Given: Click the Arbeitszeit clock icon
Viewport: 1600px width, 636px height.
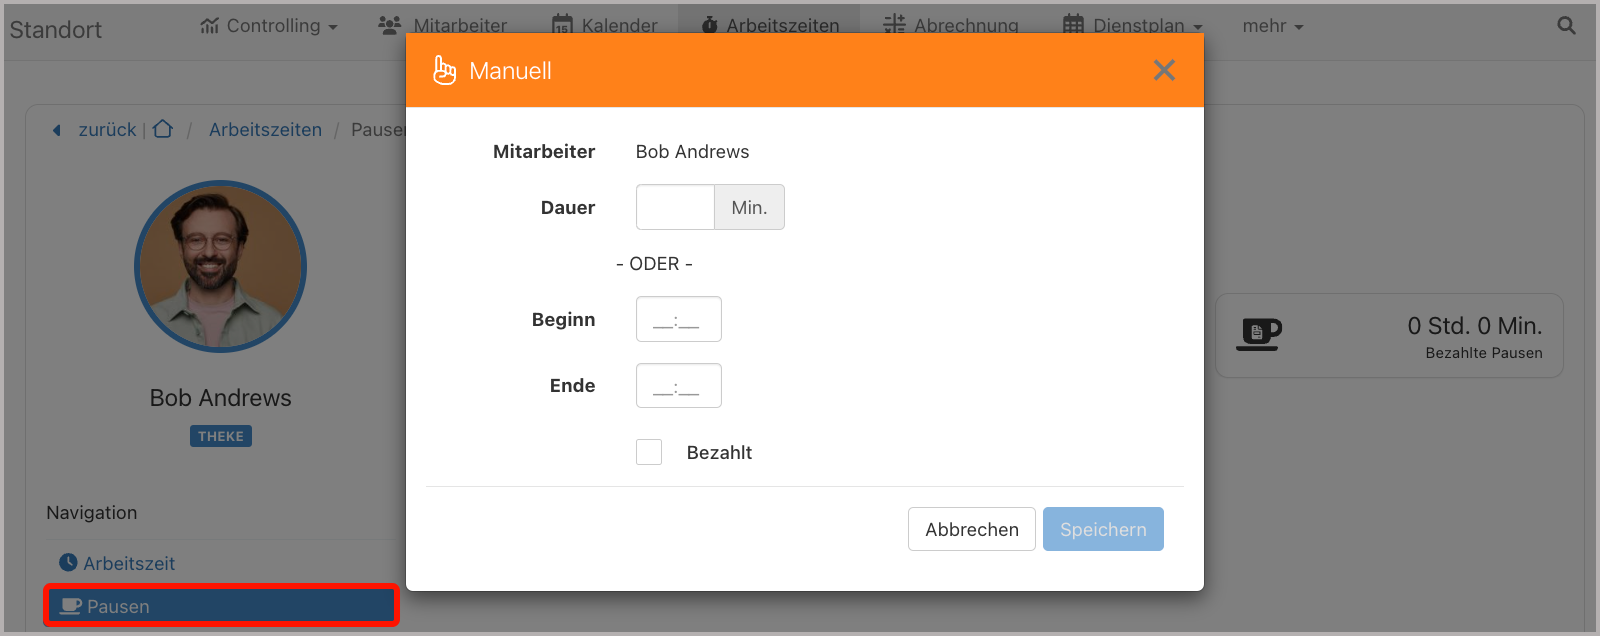Looking at the screenshot, I should (68, 563).
